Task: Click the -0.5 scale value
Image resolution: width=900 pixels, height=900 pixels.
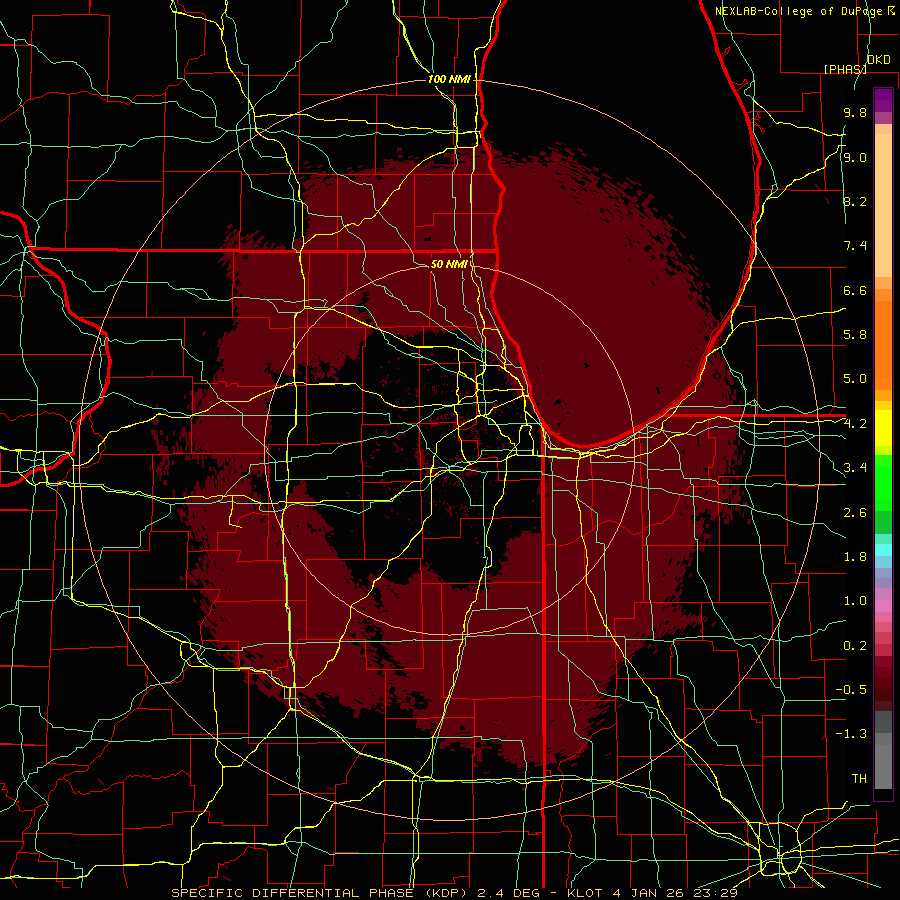Action: (851, 690)
